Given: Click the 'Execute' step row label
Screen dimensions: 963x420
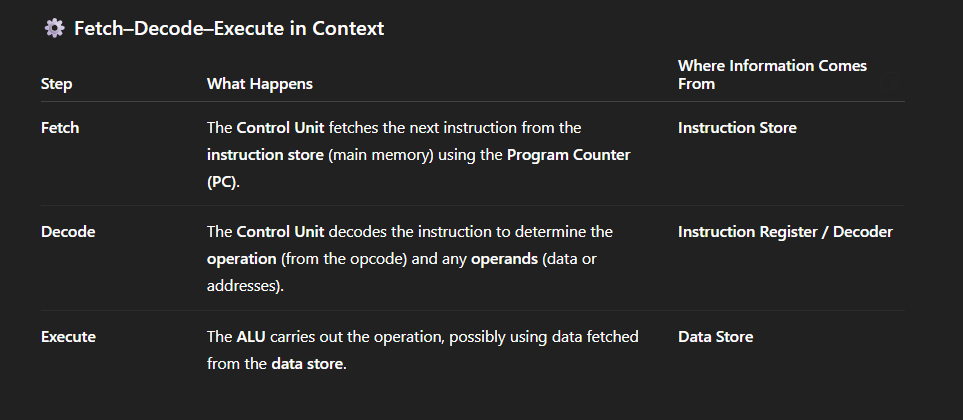Looking at the screenshot, I should point(68,337).
